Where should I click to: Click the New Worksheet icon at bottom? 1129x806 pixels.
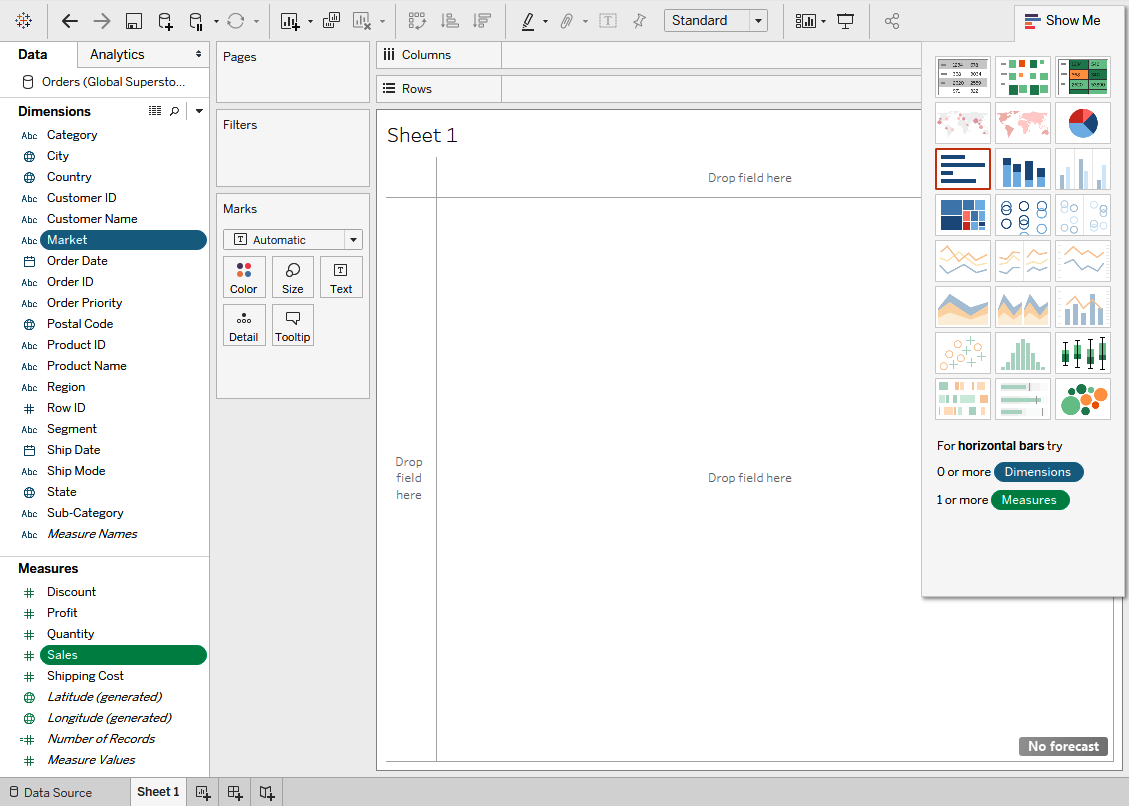203,793
